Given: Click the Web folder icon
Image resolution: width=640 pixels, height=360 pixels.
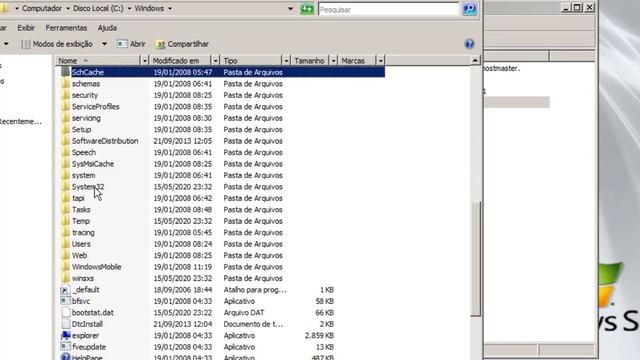Looking at the screenshot, I should pos(65,255).
